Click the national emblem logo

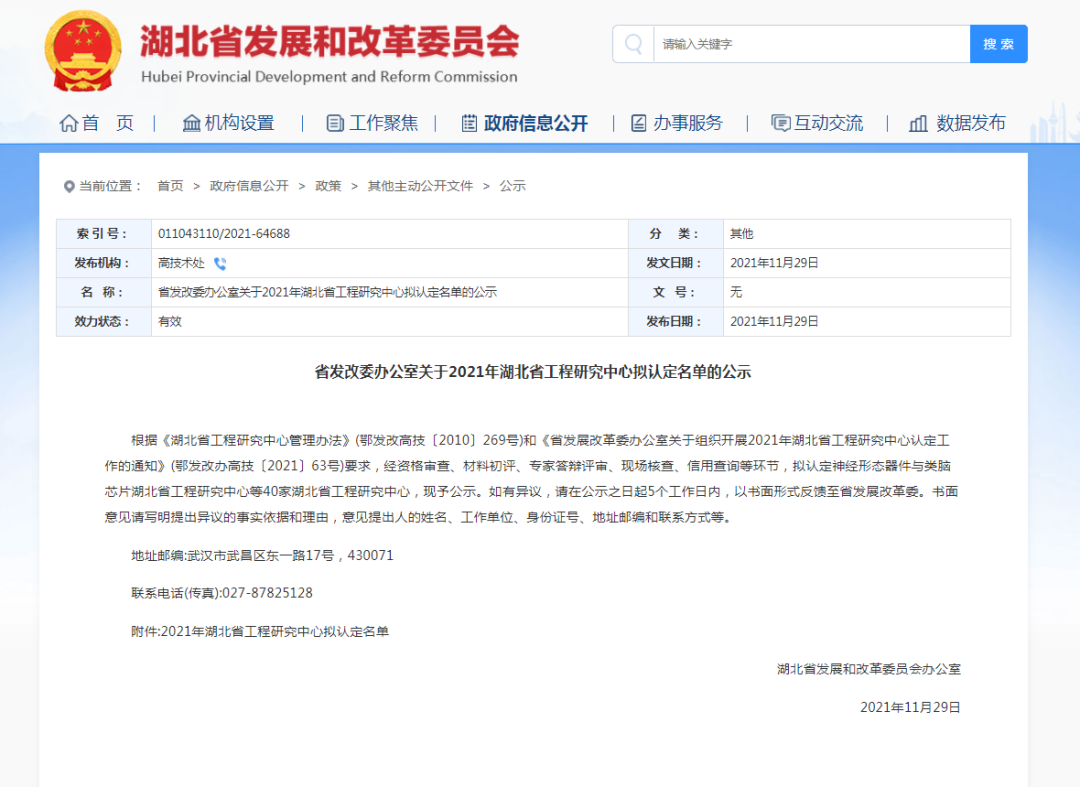(83, 51)
